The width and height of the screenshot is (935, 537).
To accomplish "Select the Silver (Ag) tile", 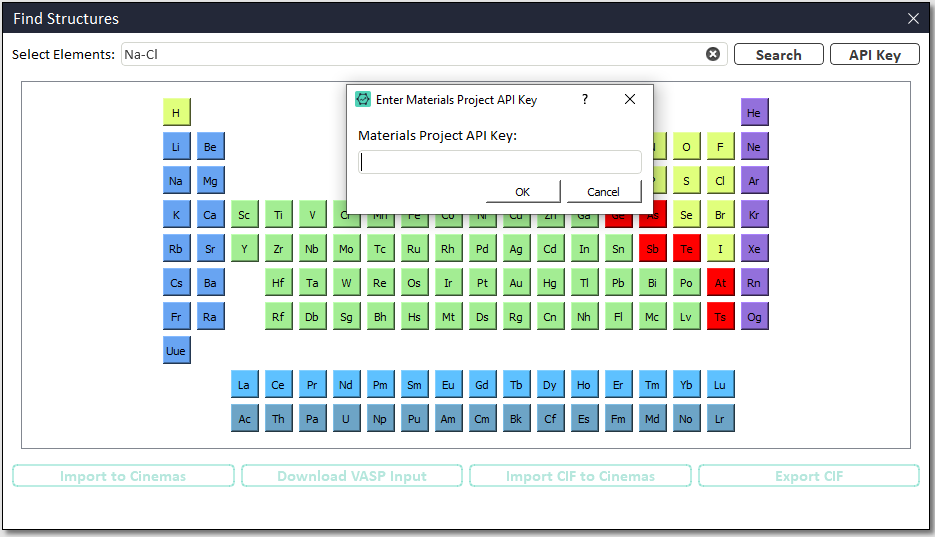I will pos(516,248).
